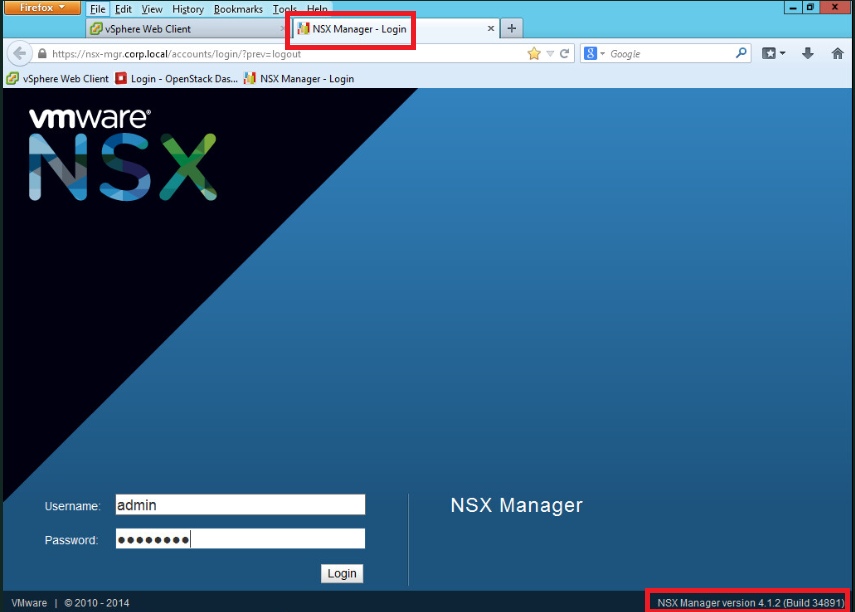Open the orange Firefox menu button
The image size is (855, 612).
[x=43, y=8]
